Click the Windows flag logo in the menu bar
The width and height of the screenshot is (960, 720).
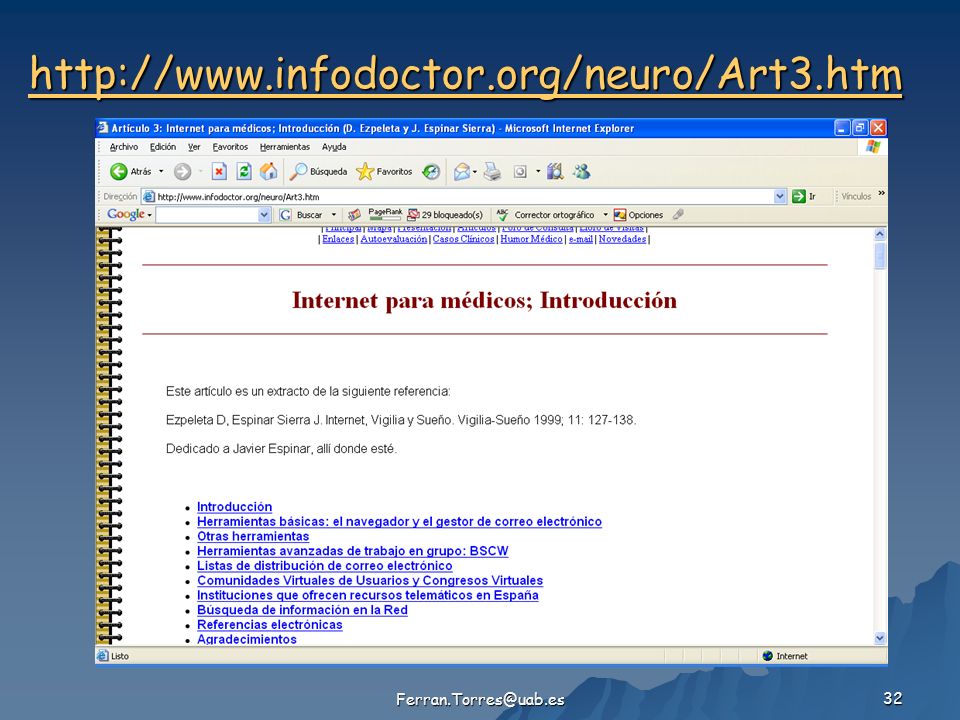coord(873,147)
